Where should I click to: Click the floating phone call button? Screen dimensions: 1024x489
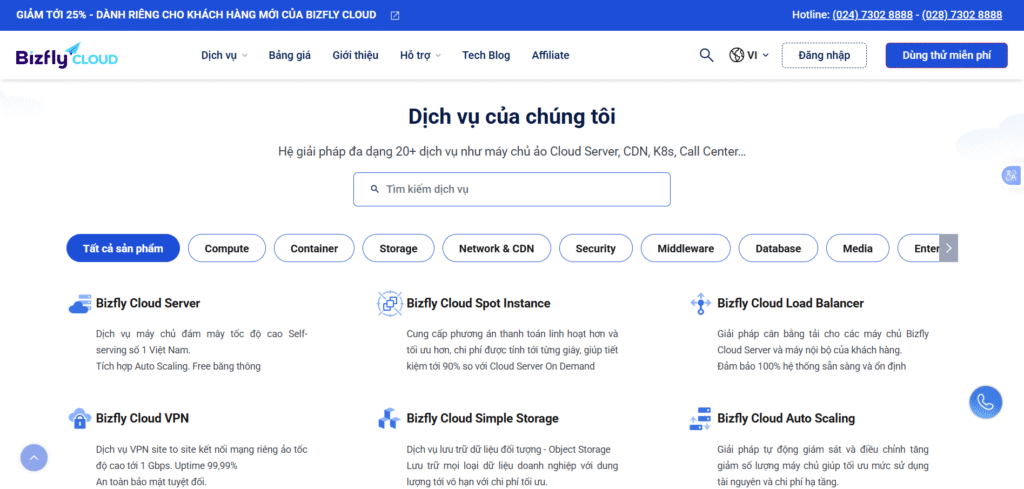tap(985, 402)
